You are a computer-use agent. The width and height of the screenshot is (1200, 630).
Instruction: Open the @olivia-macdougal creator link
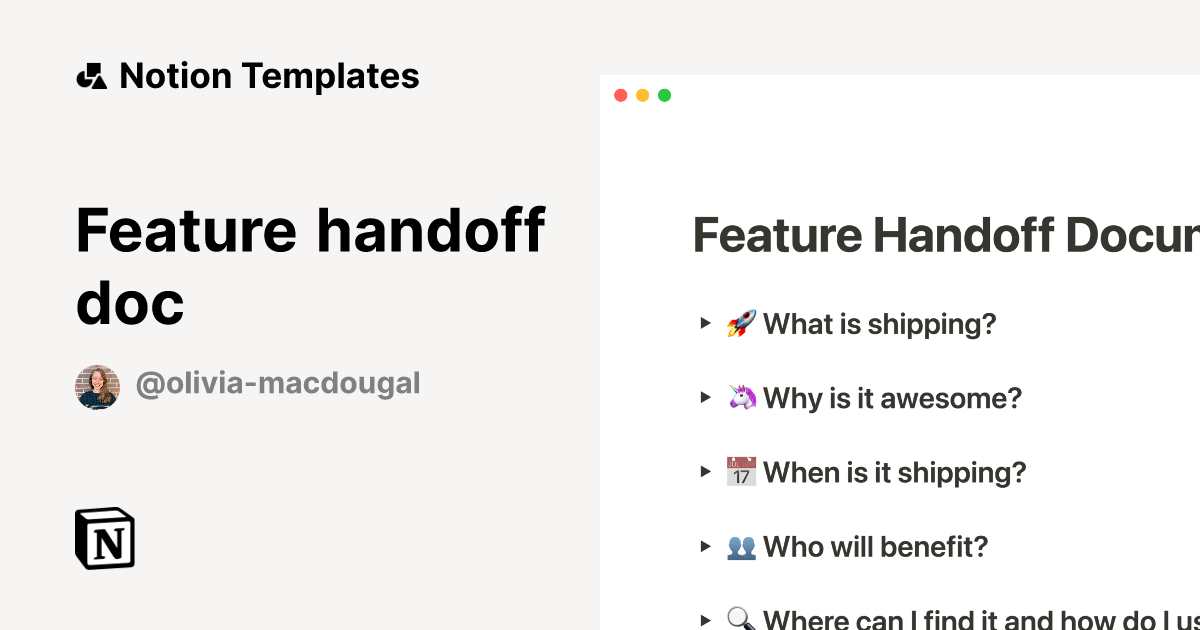(278, 384)
